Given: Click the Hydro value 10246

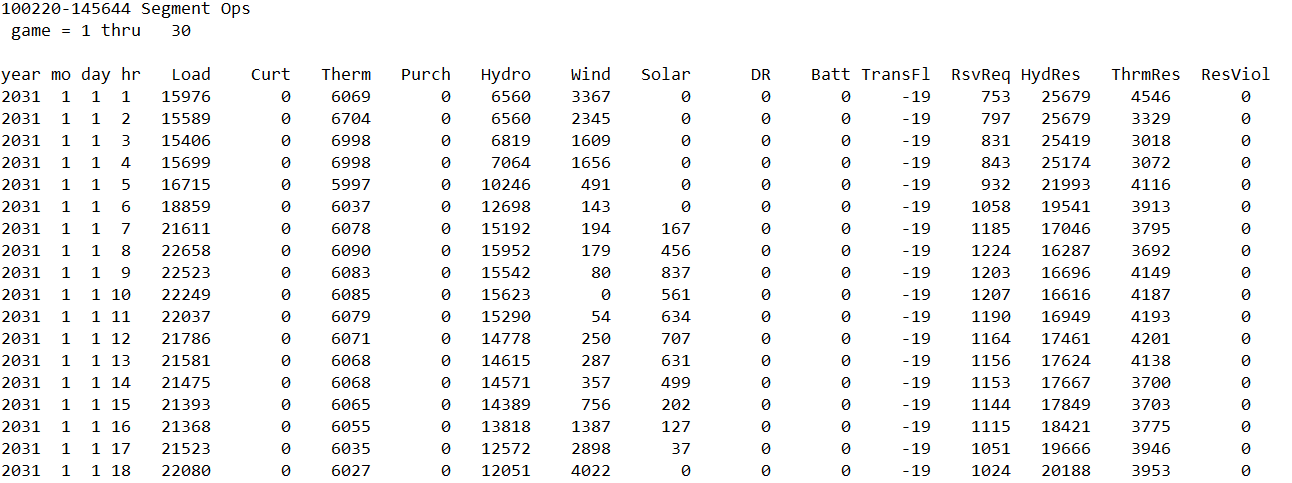Looking at the screenshot, I should coord(505,185).
